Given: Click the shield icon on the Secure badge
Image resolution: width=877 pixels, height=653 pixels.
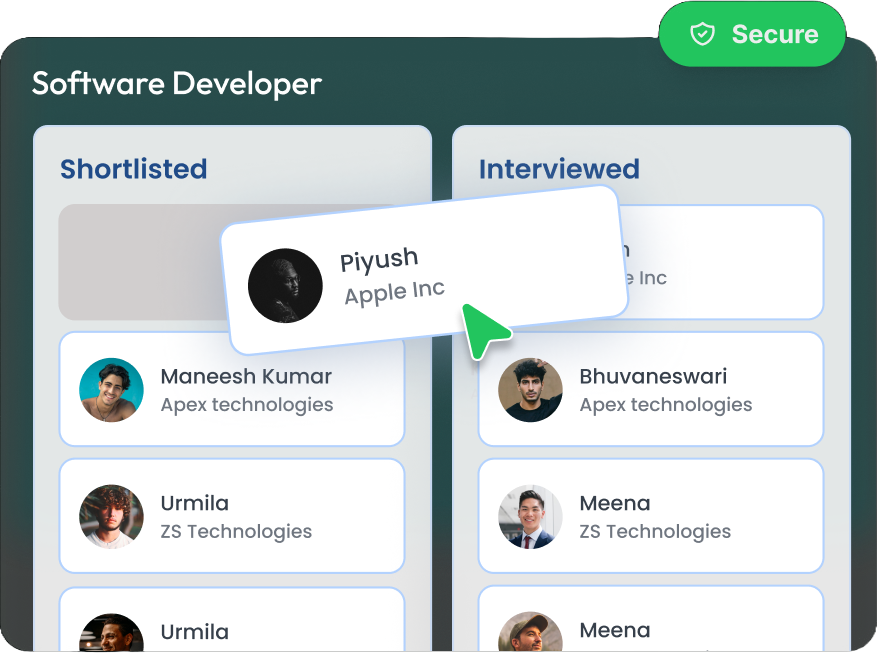Looking at the screenshot, I should click(703, 33).
